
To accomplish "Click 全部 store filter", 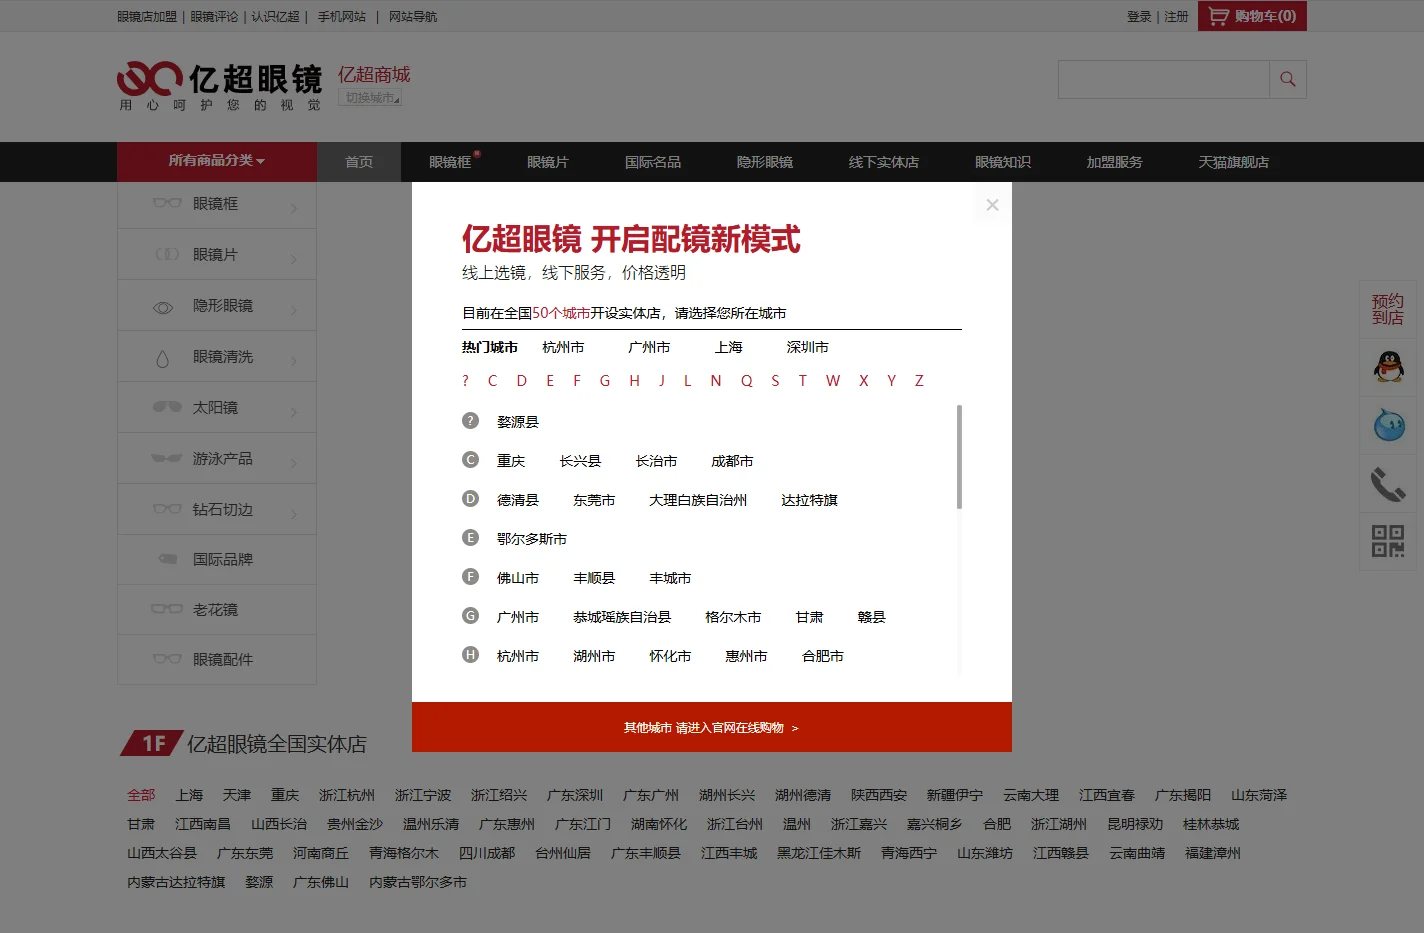I will [141, 795].
